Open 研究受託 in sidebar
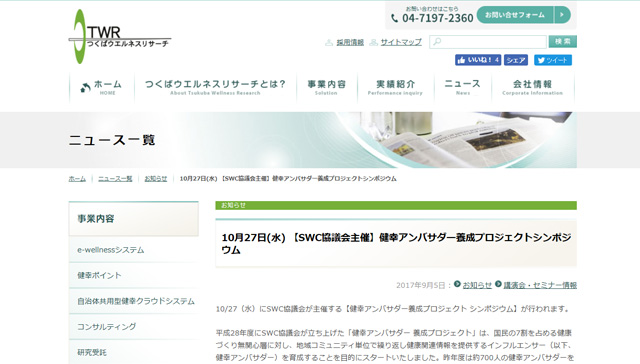The image size is (640, 364). click(133, 352)
